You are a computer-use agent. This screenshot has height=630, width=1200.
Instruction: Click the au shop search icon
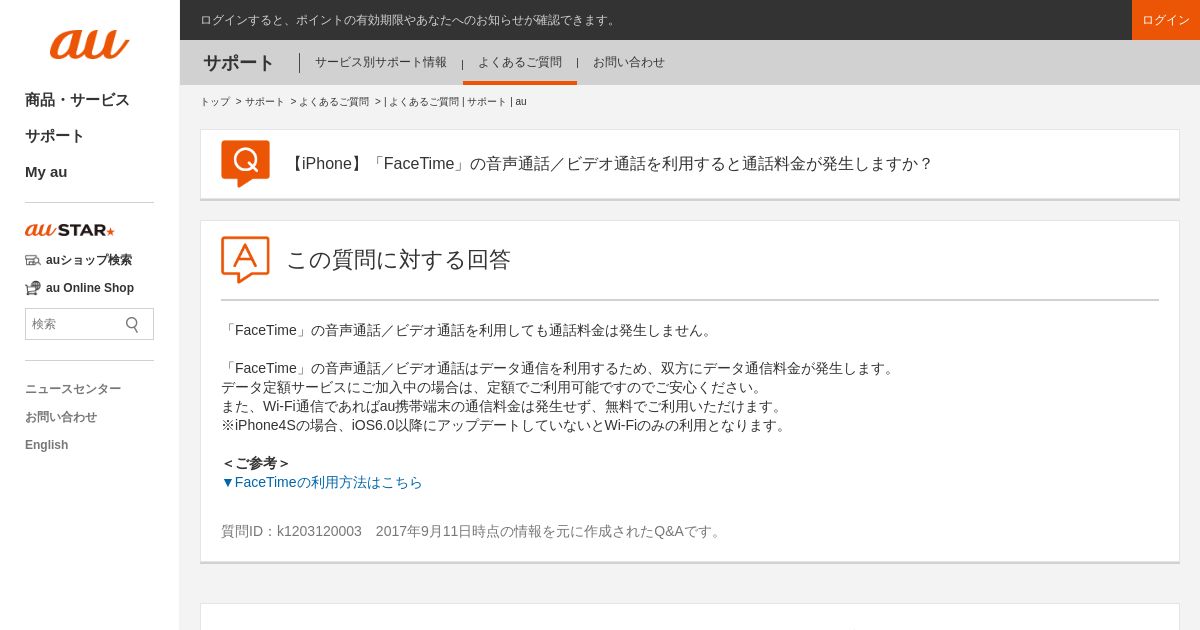33,260
